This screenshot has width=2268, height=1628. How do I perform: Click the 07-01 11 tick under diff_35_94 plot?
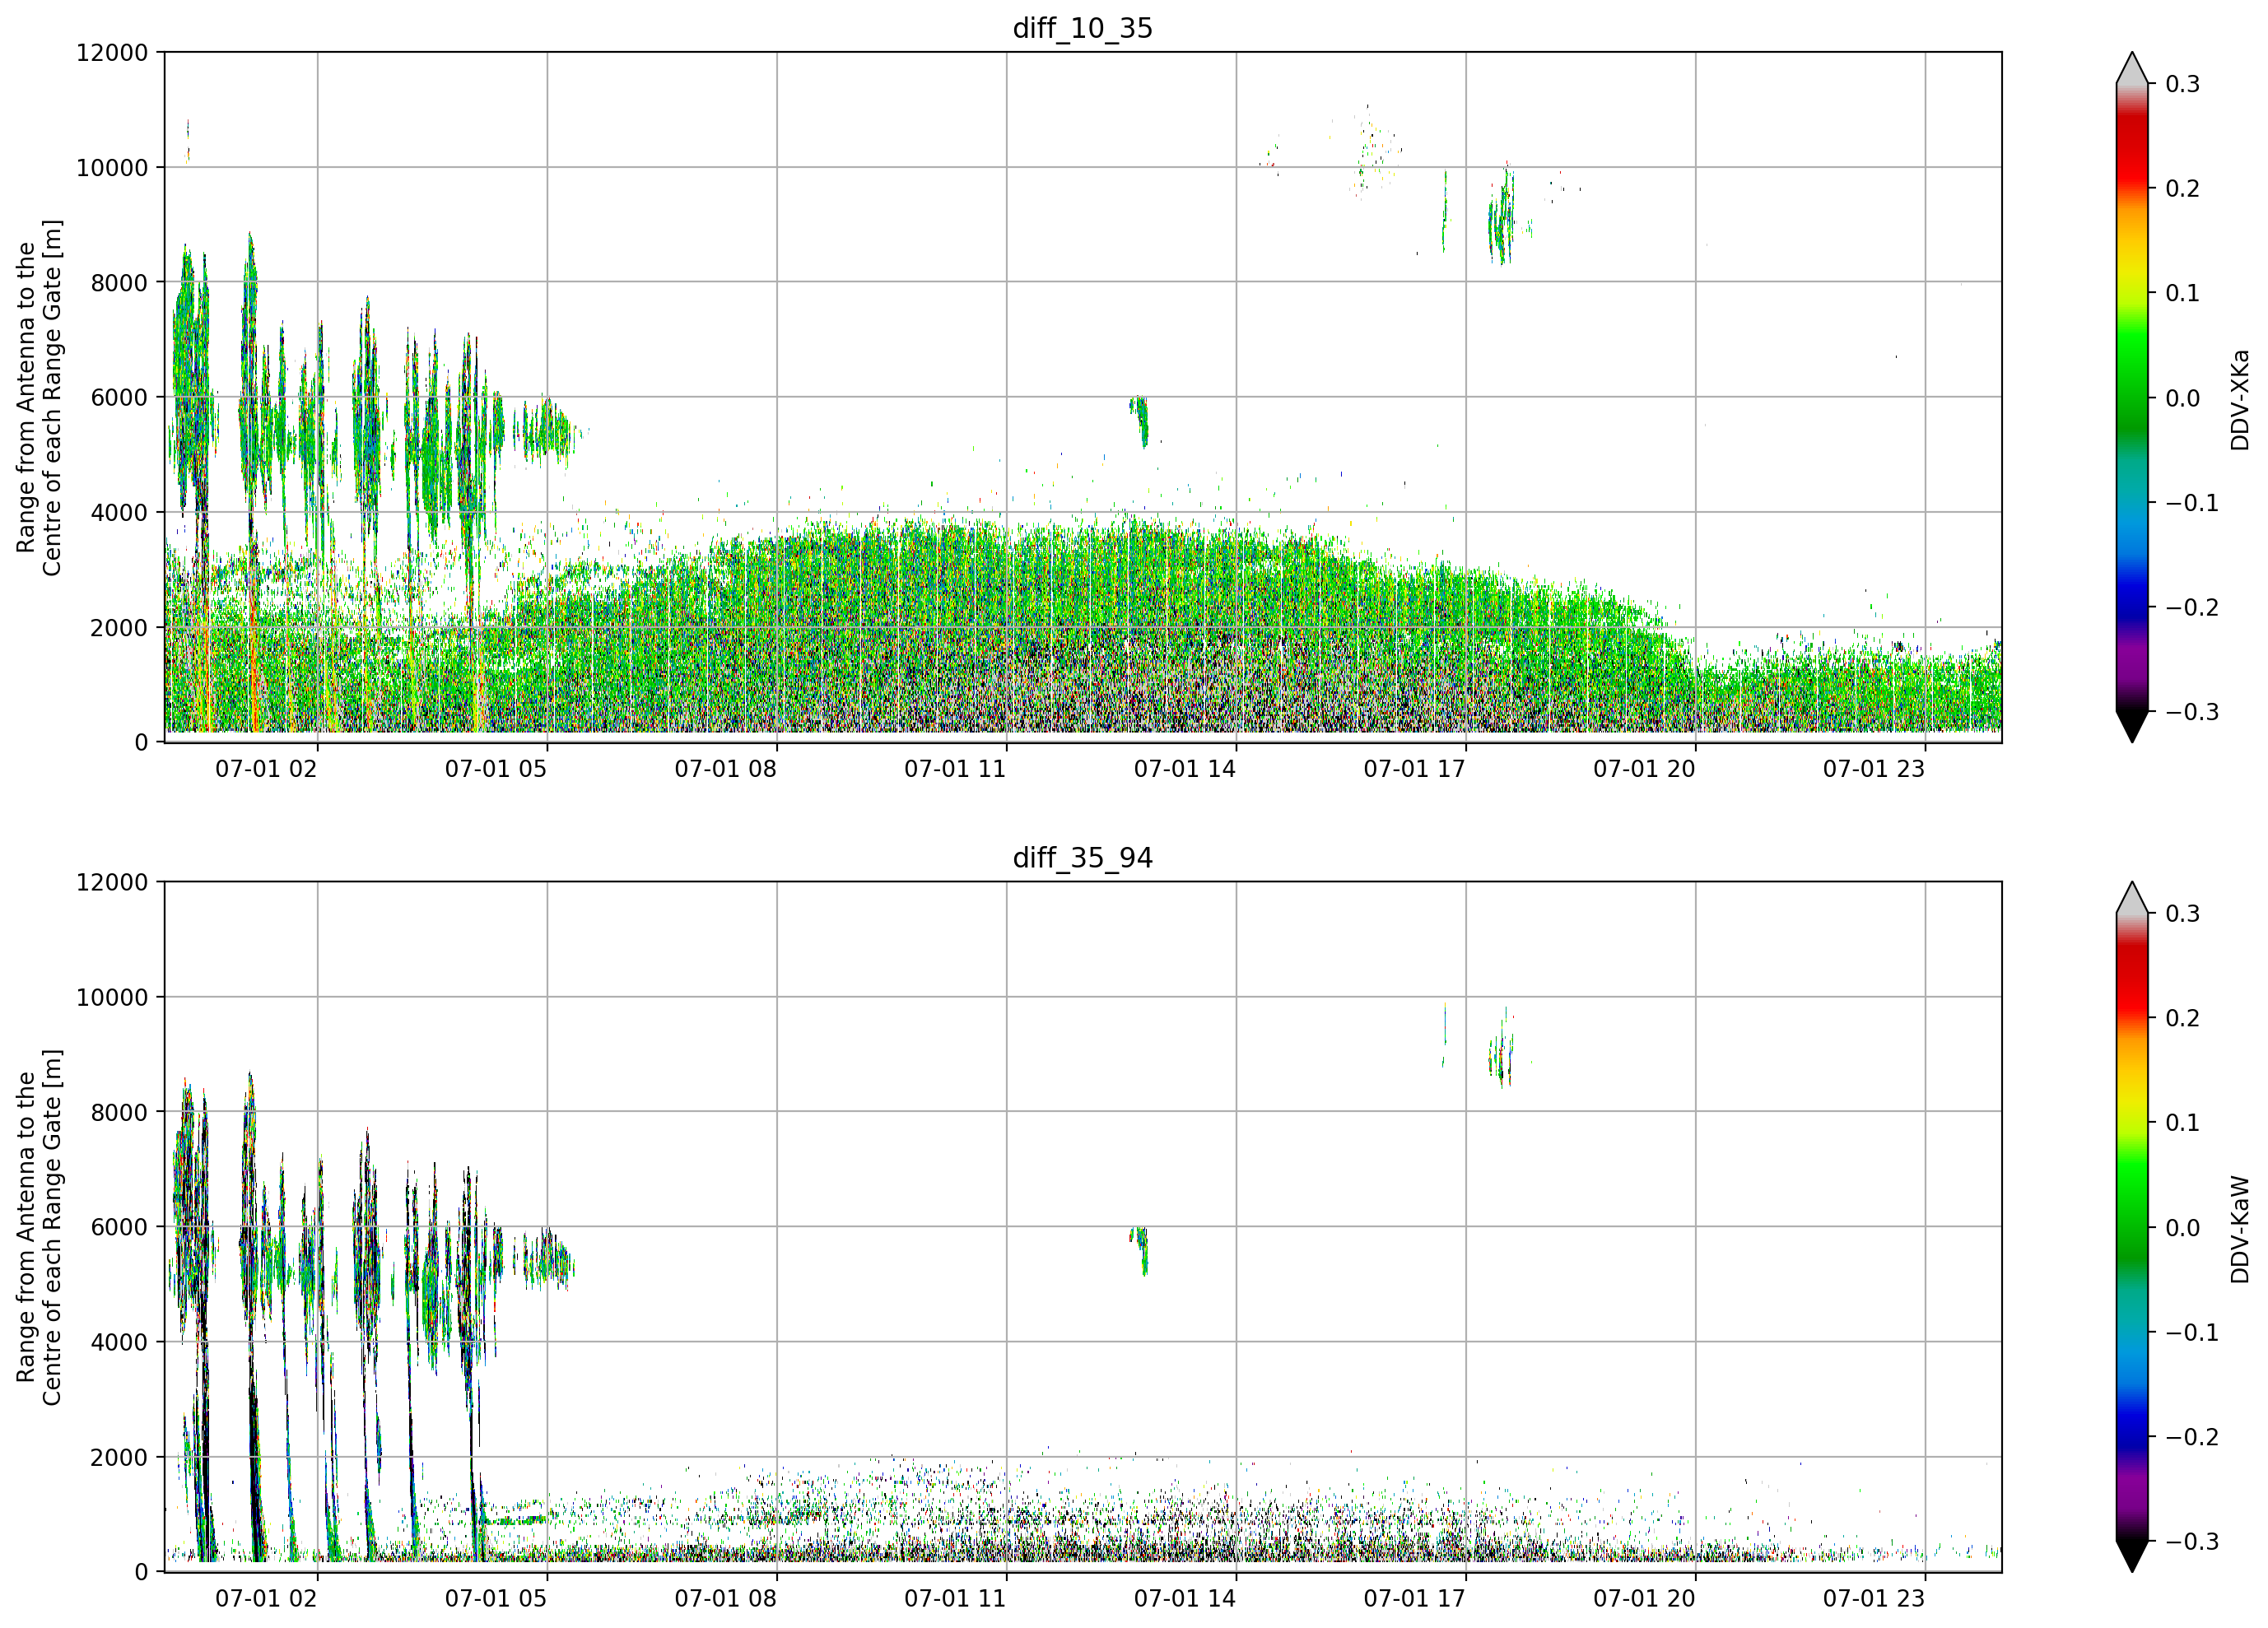point(955,1598)
